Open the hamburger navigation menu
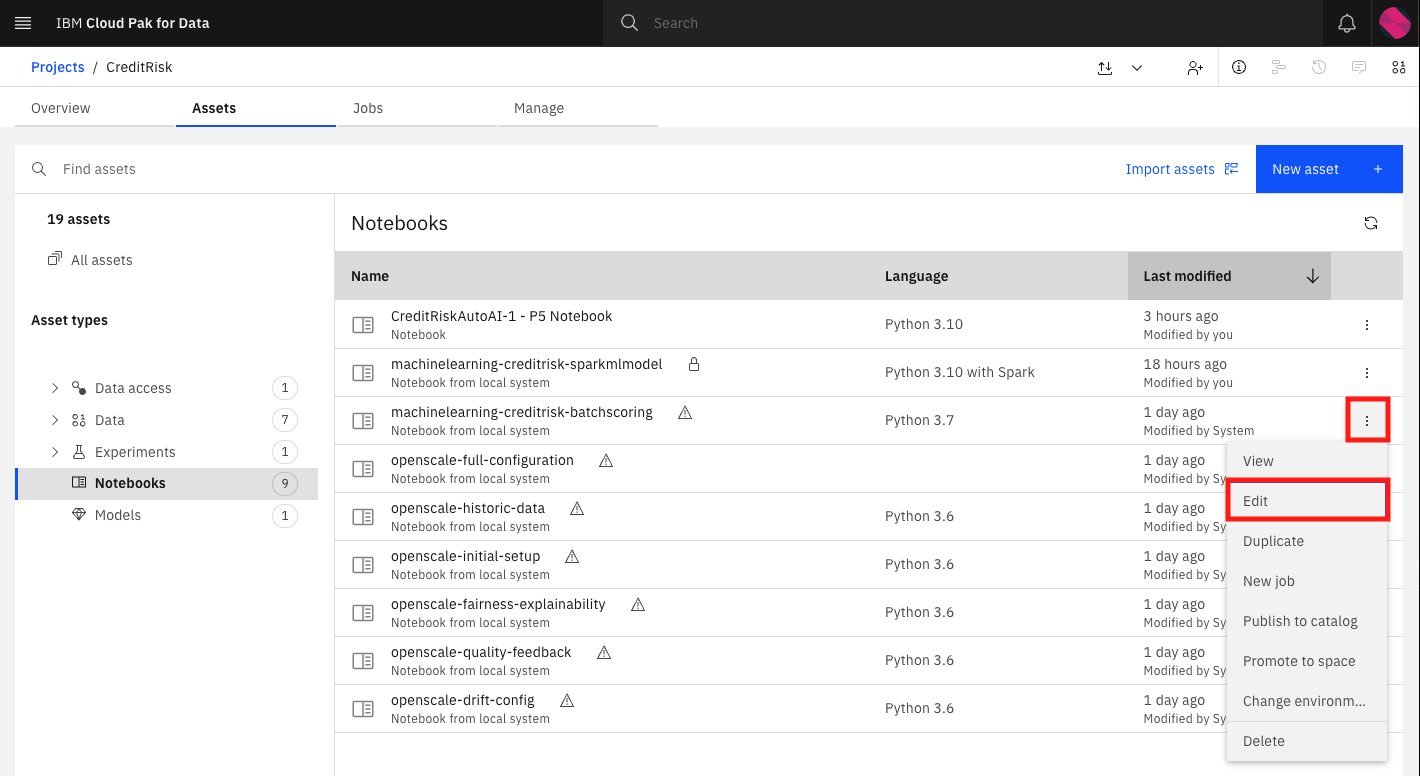This screenshot has width=1420, height=776. (23, 23)
